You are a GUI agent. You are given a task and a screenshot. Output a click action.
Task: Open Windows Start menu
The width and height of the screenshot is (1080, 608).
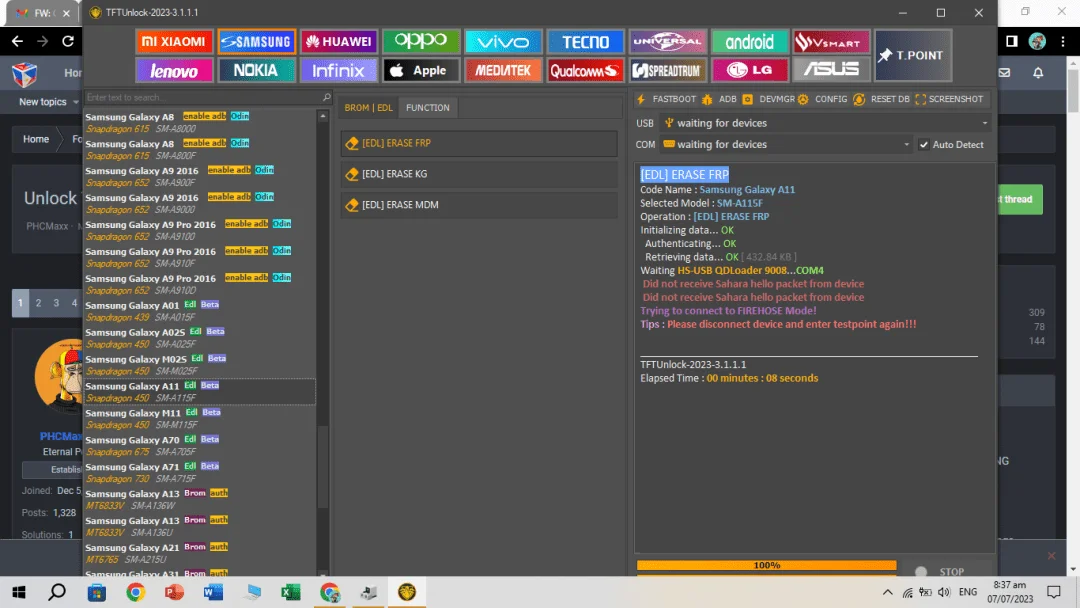(19, 592)
